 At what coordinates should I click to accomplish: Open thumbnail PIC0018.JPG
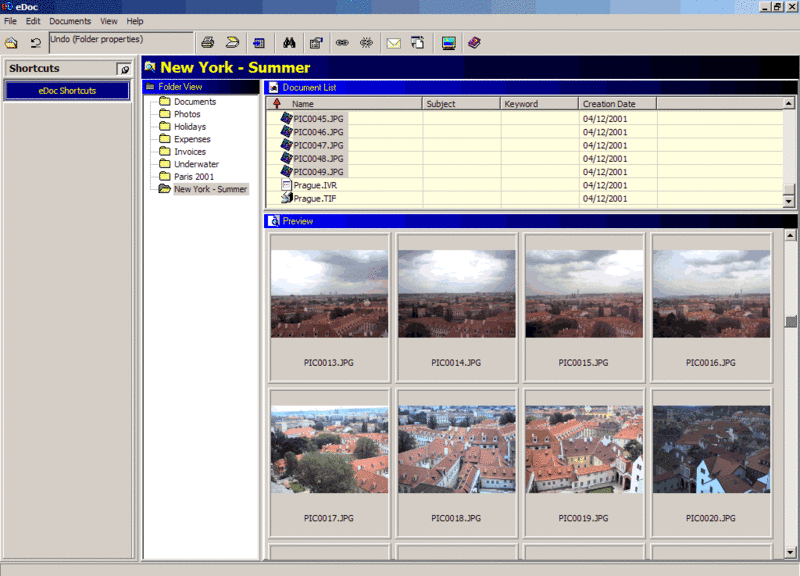pyautogui.click(x=457, y=463)
